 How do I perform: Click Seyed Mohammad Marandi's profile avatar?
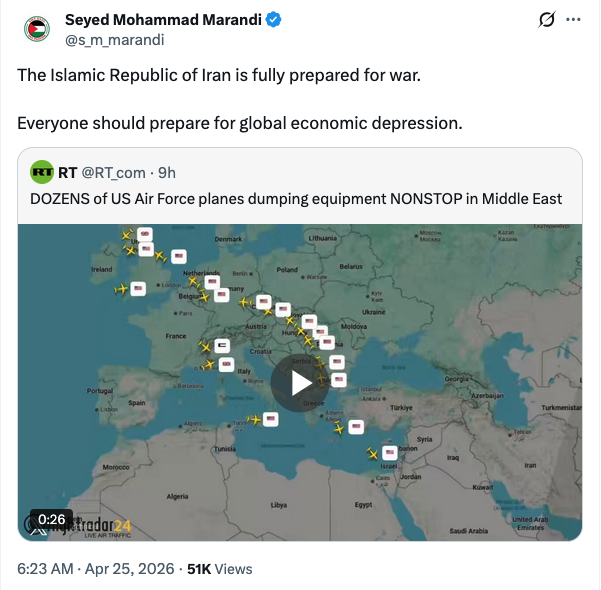pos(37,29)
